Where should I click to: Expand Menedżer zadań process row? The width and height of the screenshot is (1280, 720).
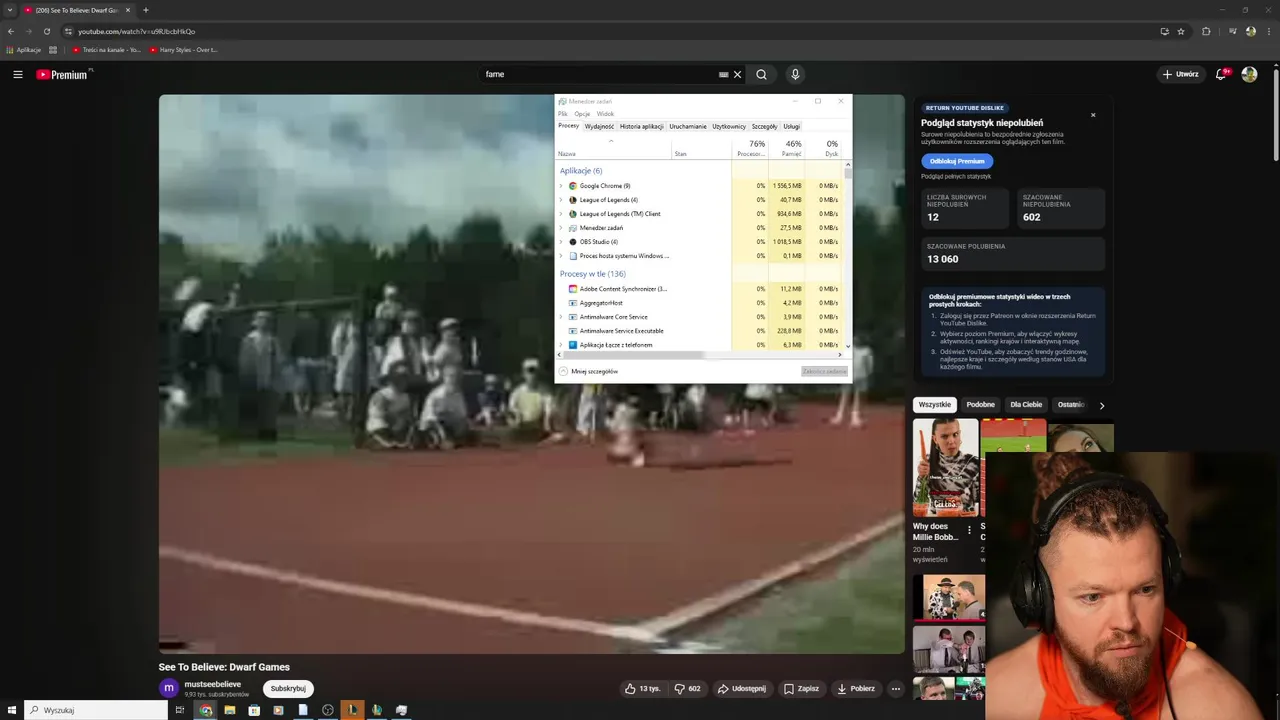click(x=561, y=228)
